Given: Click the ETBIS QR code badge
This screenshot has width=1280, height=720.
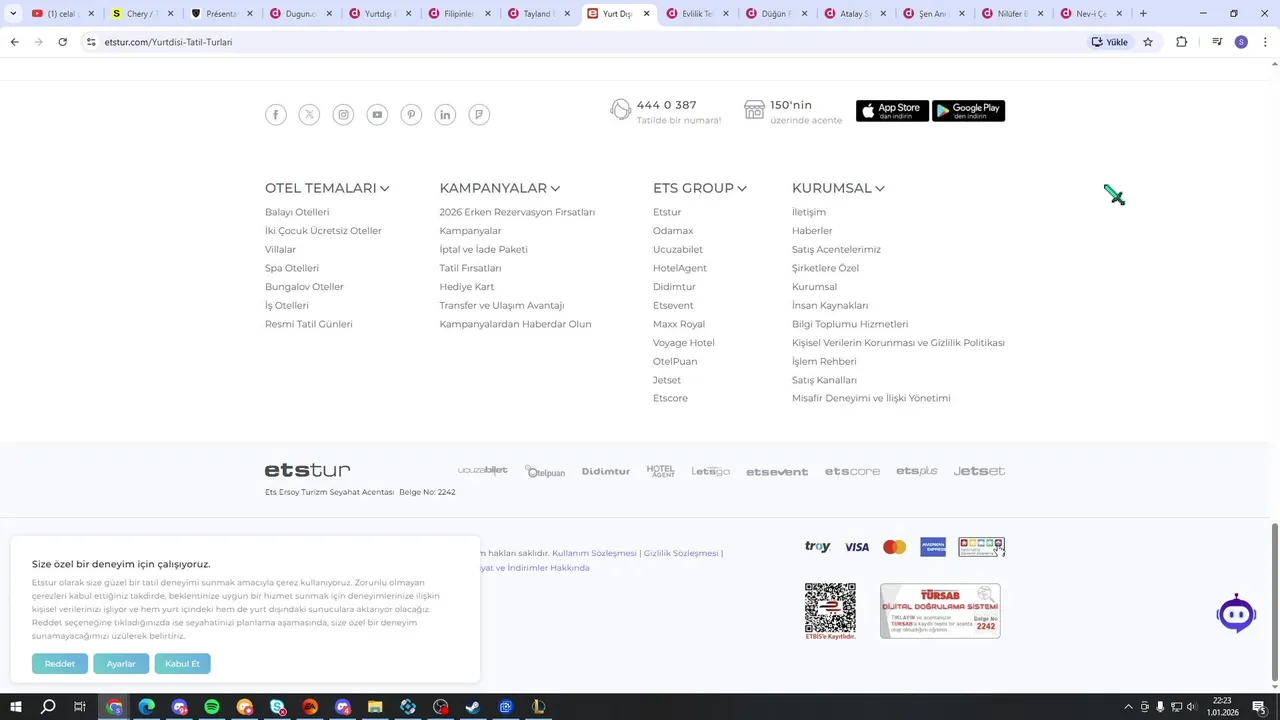Looking at the screenshot, I should [x=830, y=611].
